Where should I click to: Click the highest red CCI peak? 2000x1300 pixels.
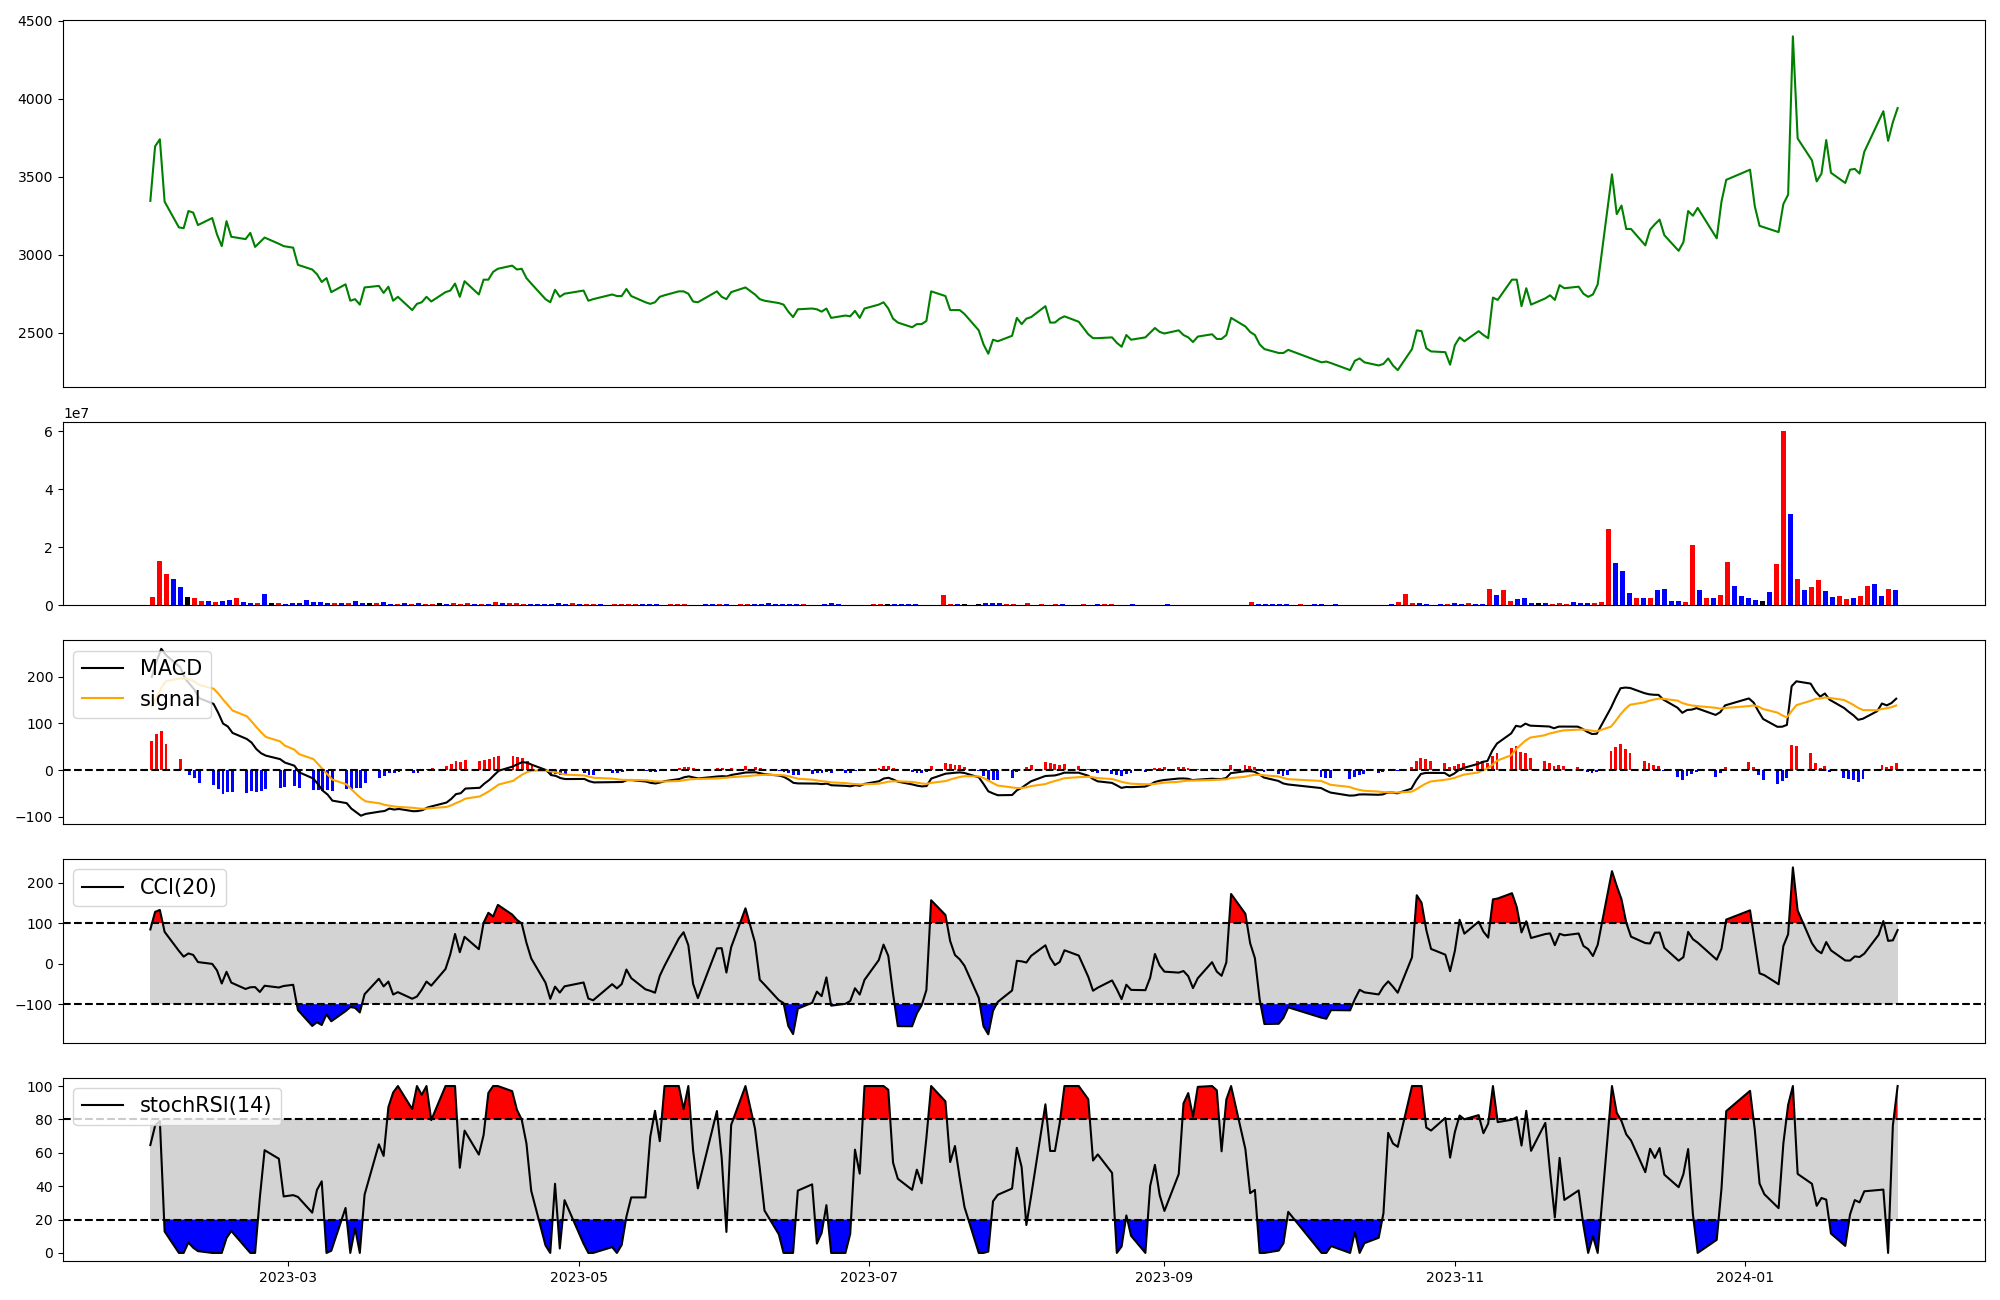tap(1792, 885)
